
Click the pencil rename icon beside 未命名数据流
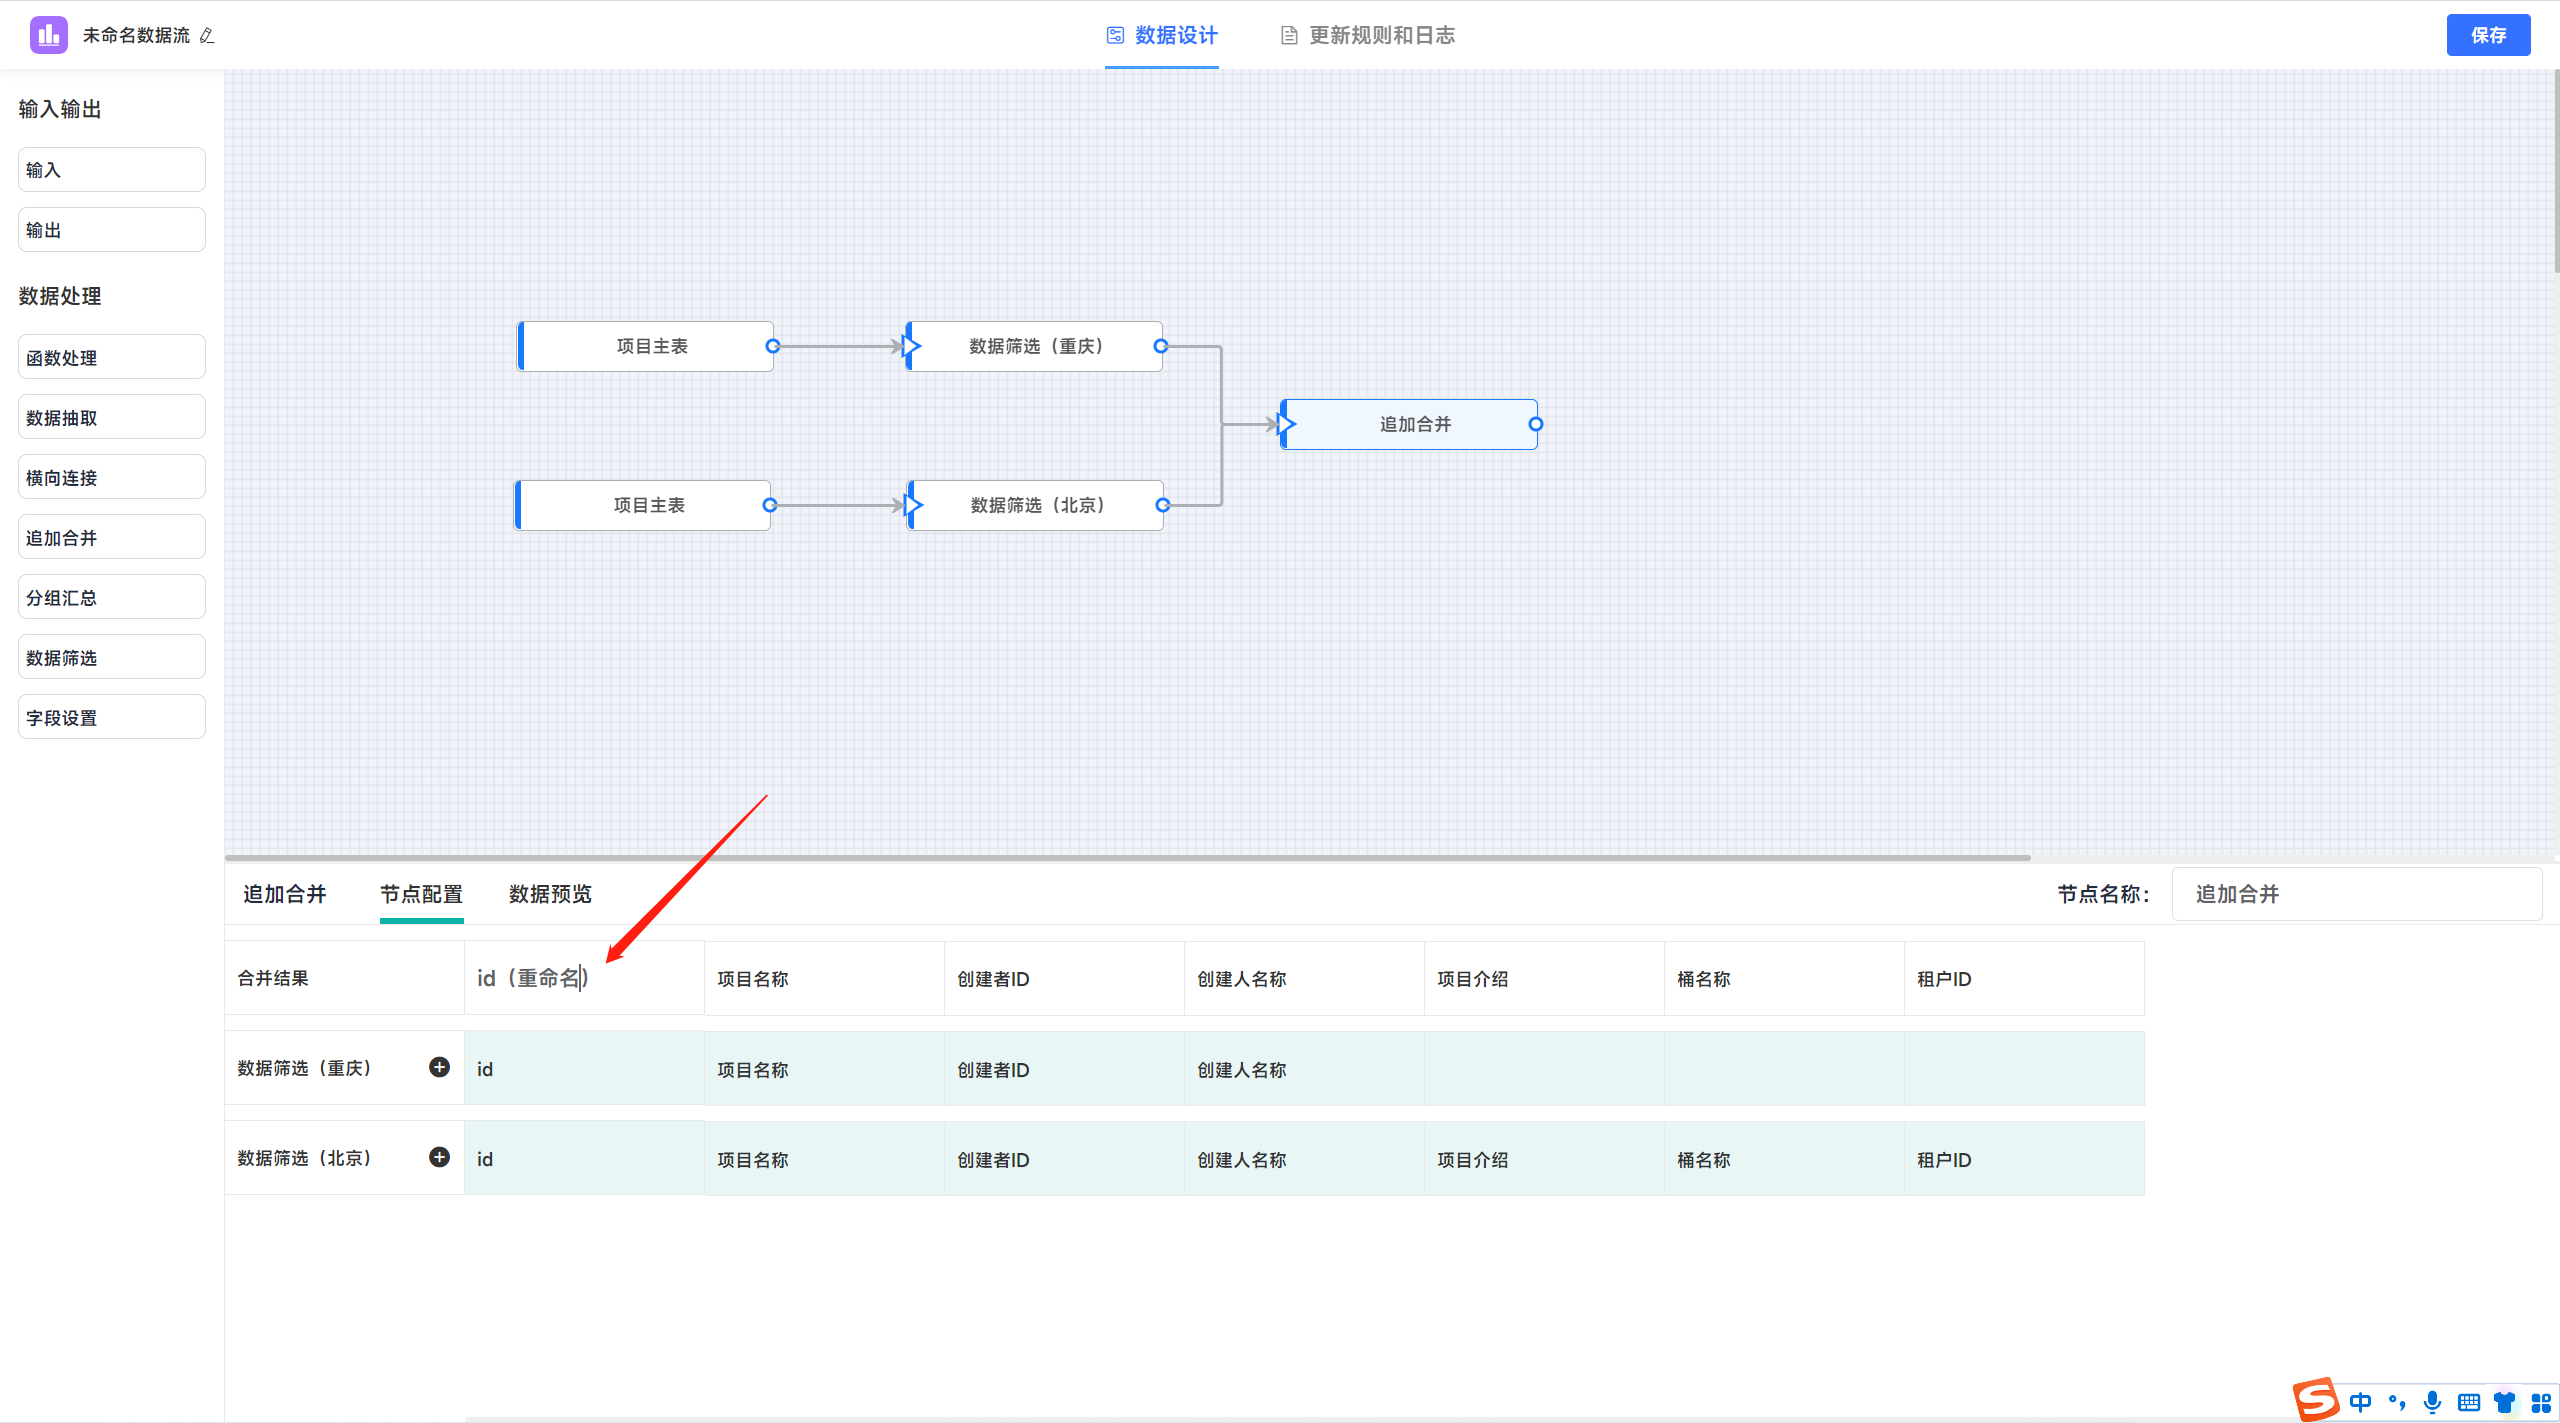[207, 35]
